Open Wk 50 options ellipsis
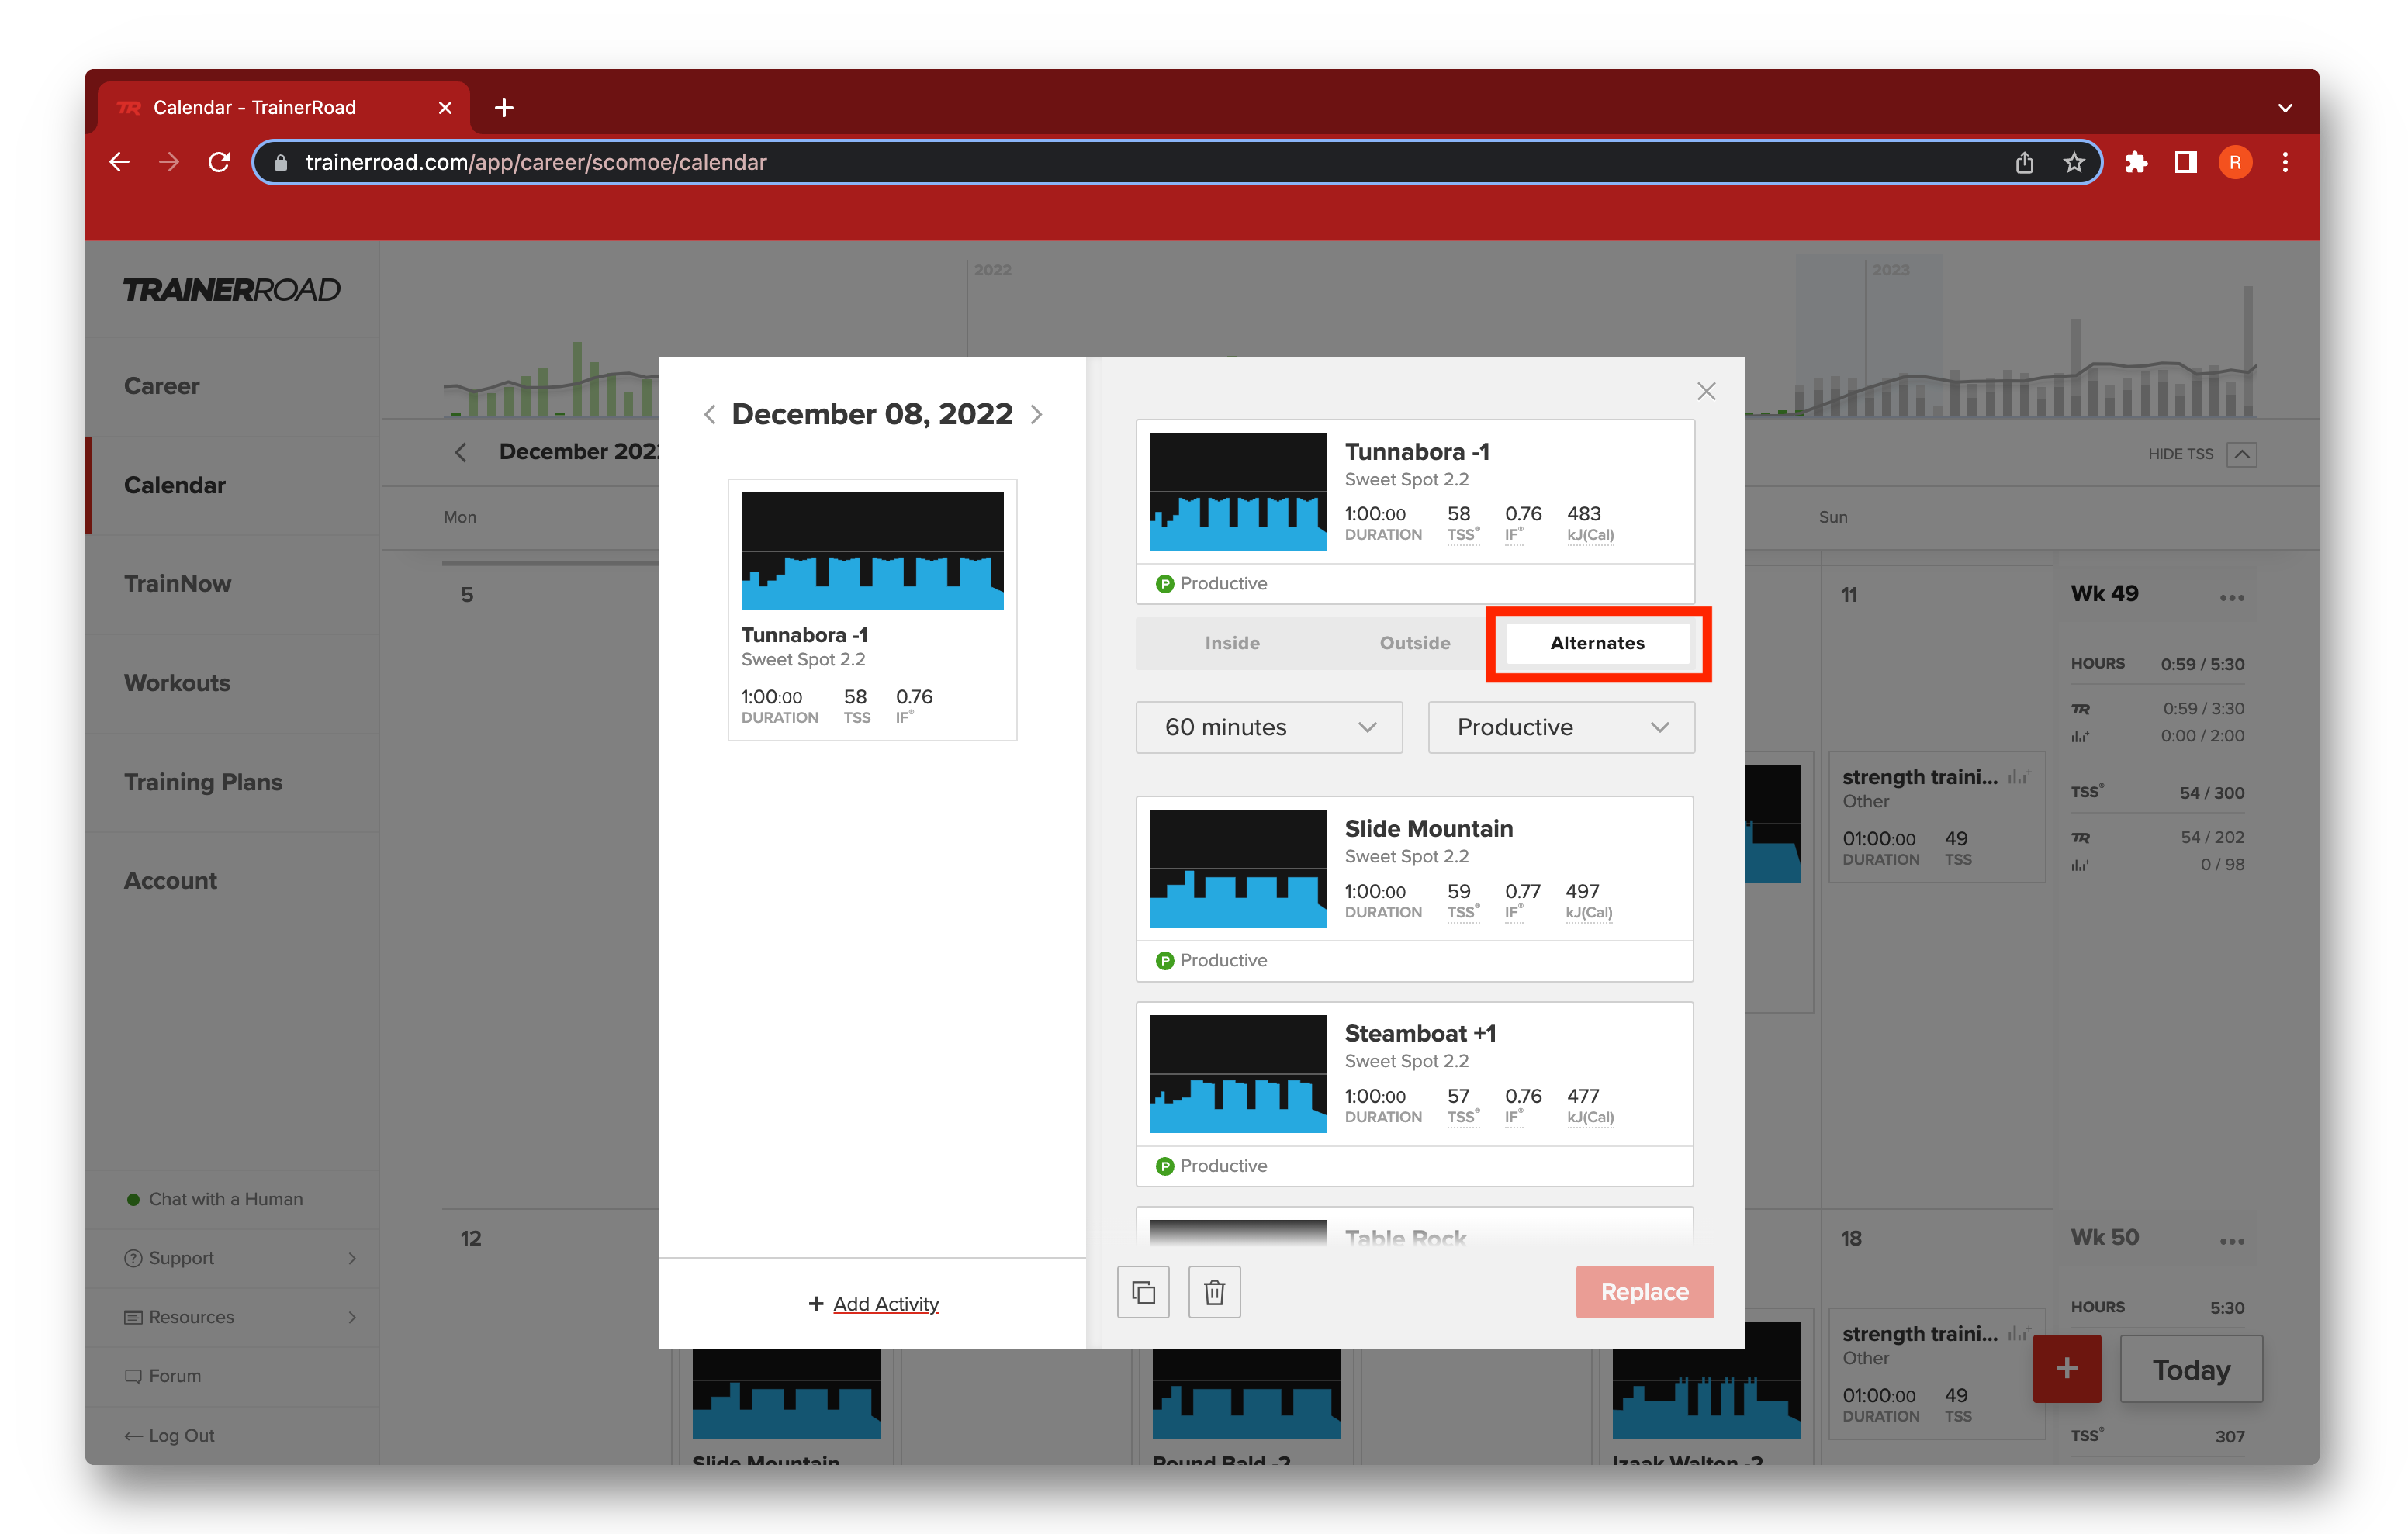2408x1534 pixels. coord(2231,1241)
